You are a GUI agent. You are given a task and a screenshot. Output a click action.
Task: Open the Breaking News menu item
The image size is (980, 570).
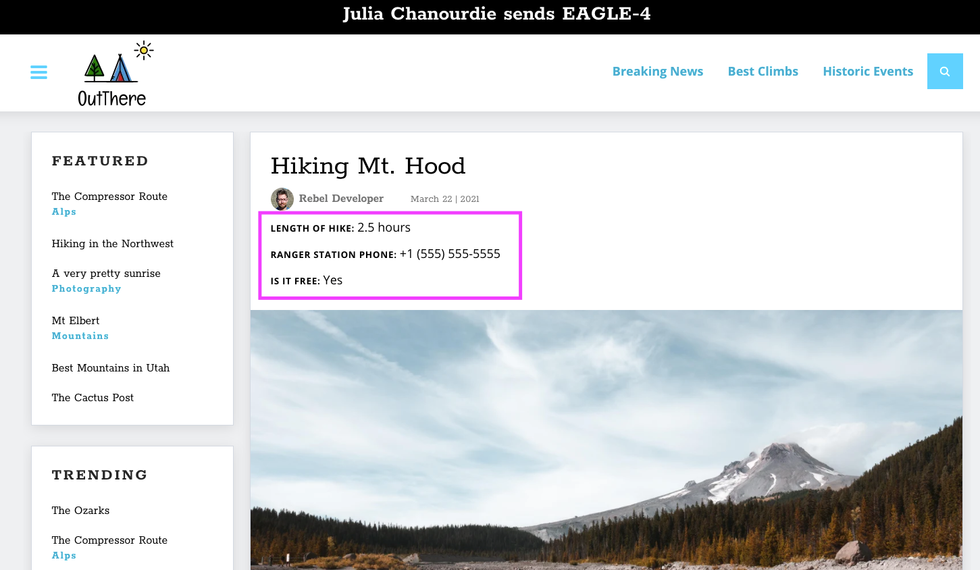click(x=657, y=72)
